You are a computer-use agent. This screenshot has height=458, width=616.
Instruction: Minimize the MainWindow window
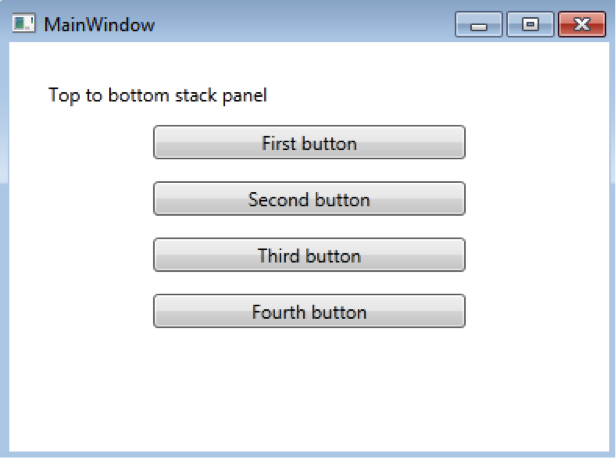tap(478, 24)
